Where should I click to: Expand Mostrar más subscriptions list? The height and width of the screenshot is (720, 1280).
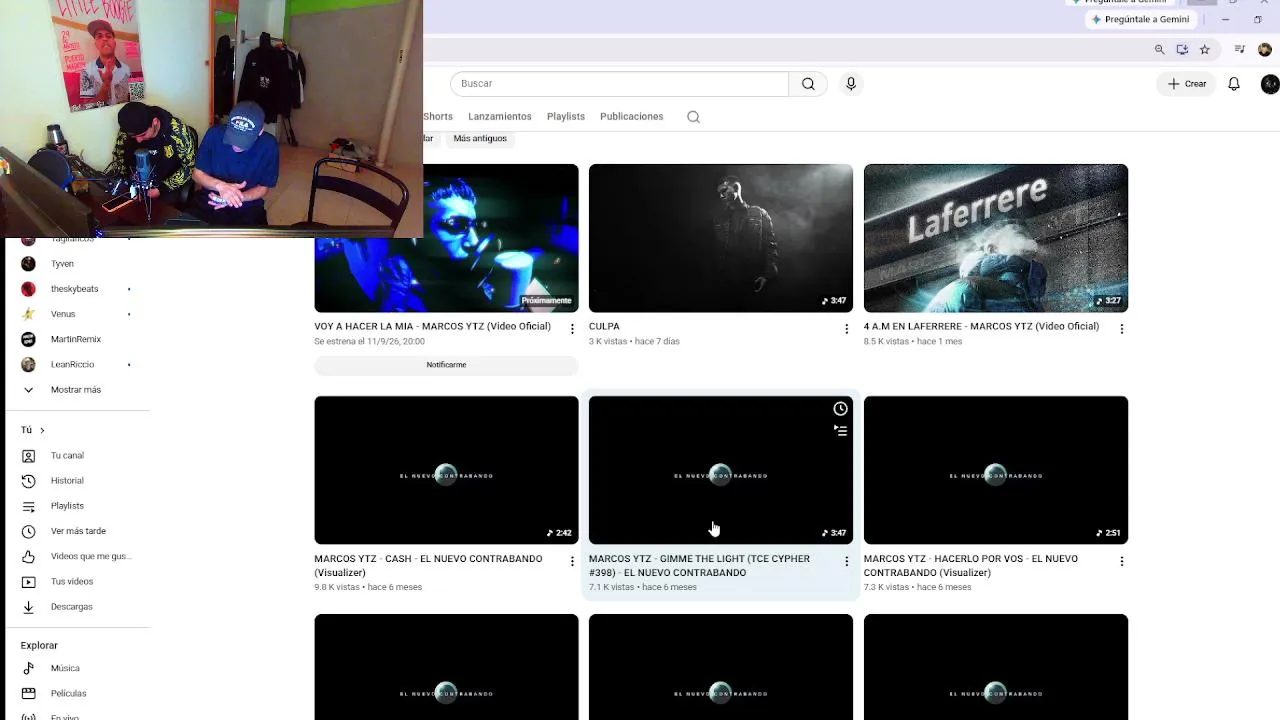pos(78,390)
